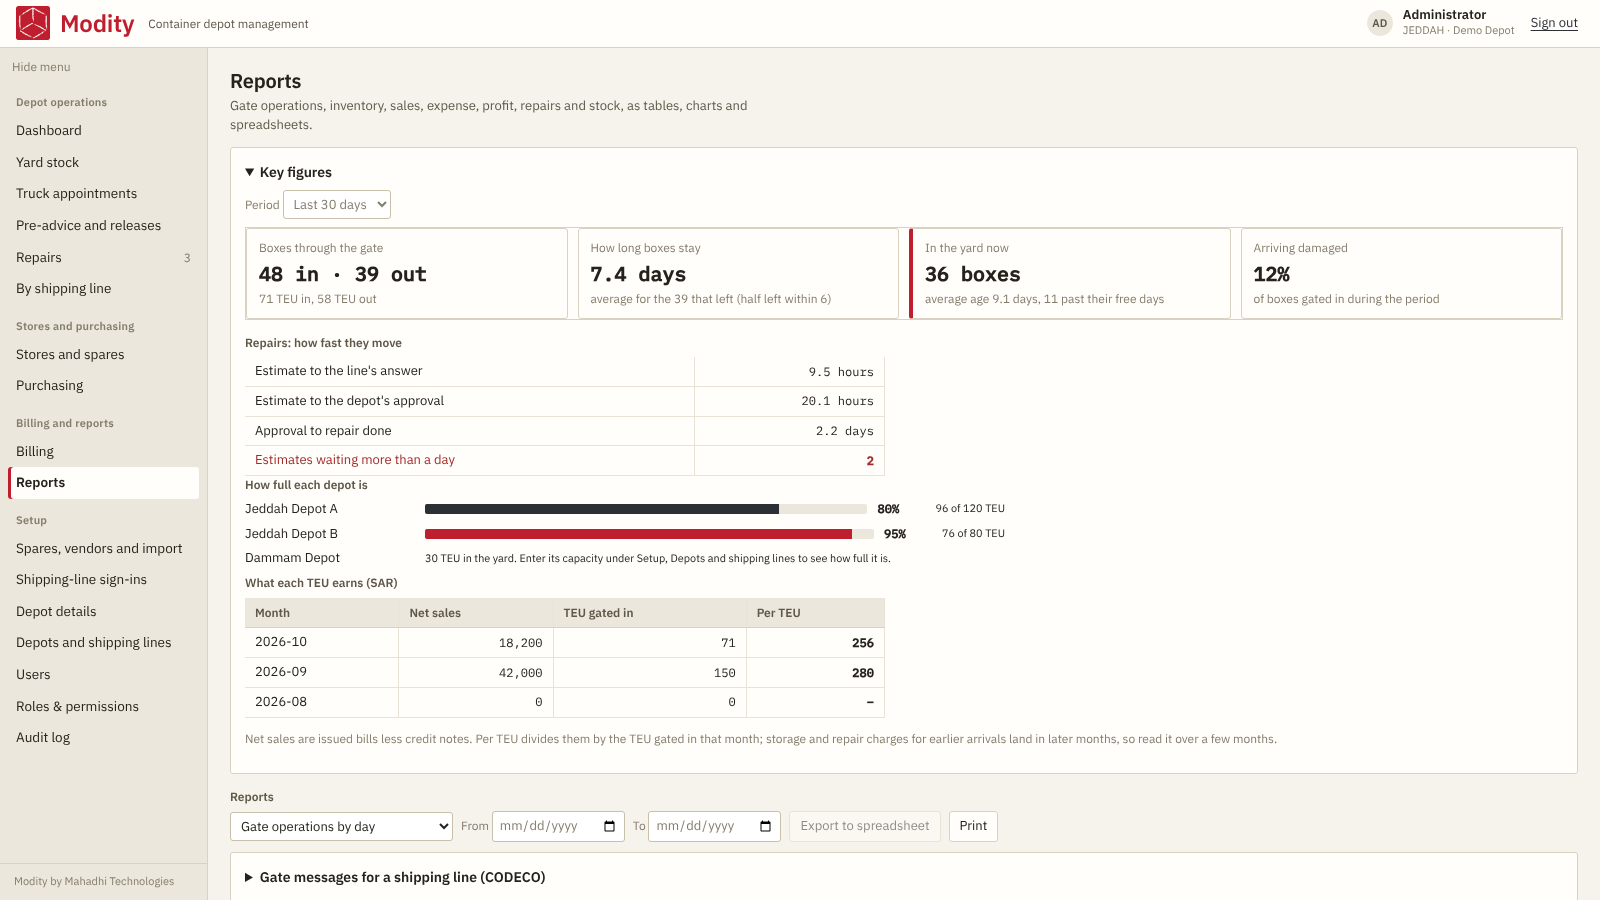Open Repairs with 3 pending
The width and height of the screenshot is (1600, 900).
click(x=103, y=257)
